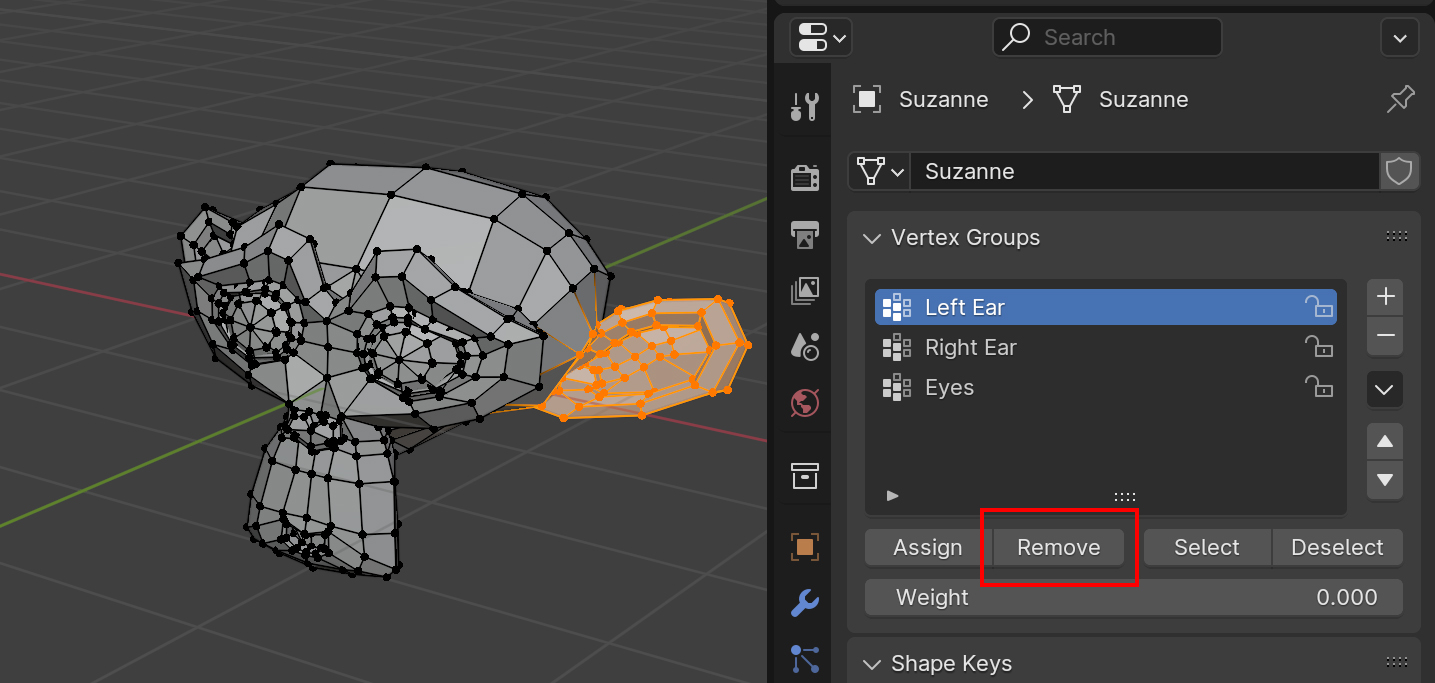Click the Deselect button
This screenshot has height=683, width=1435.
tap(1338, 547)
